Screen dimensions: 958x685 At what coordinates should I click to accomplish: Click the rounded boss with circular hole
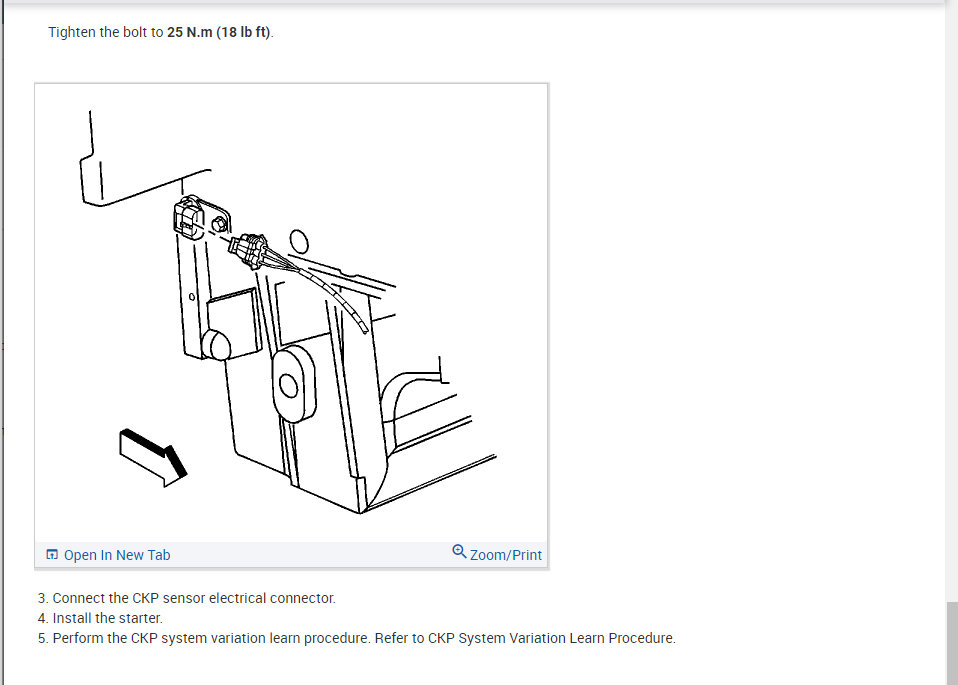point(294,385)
